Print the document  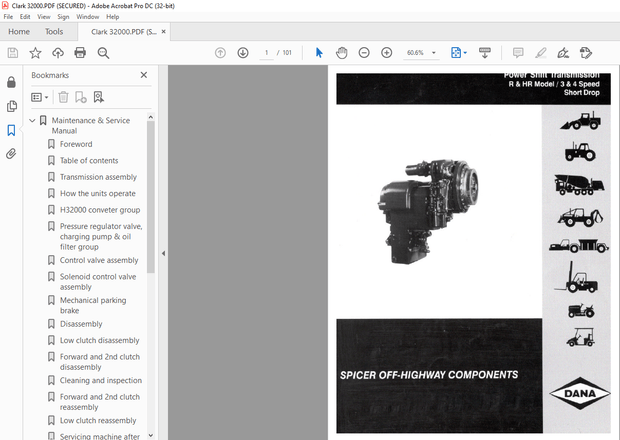tap(80, 53)
